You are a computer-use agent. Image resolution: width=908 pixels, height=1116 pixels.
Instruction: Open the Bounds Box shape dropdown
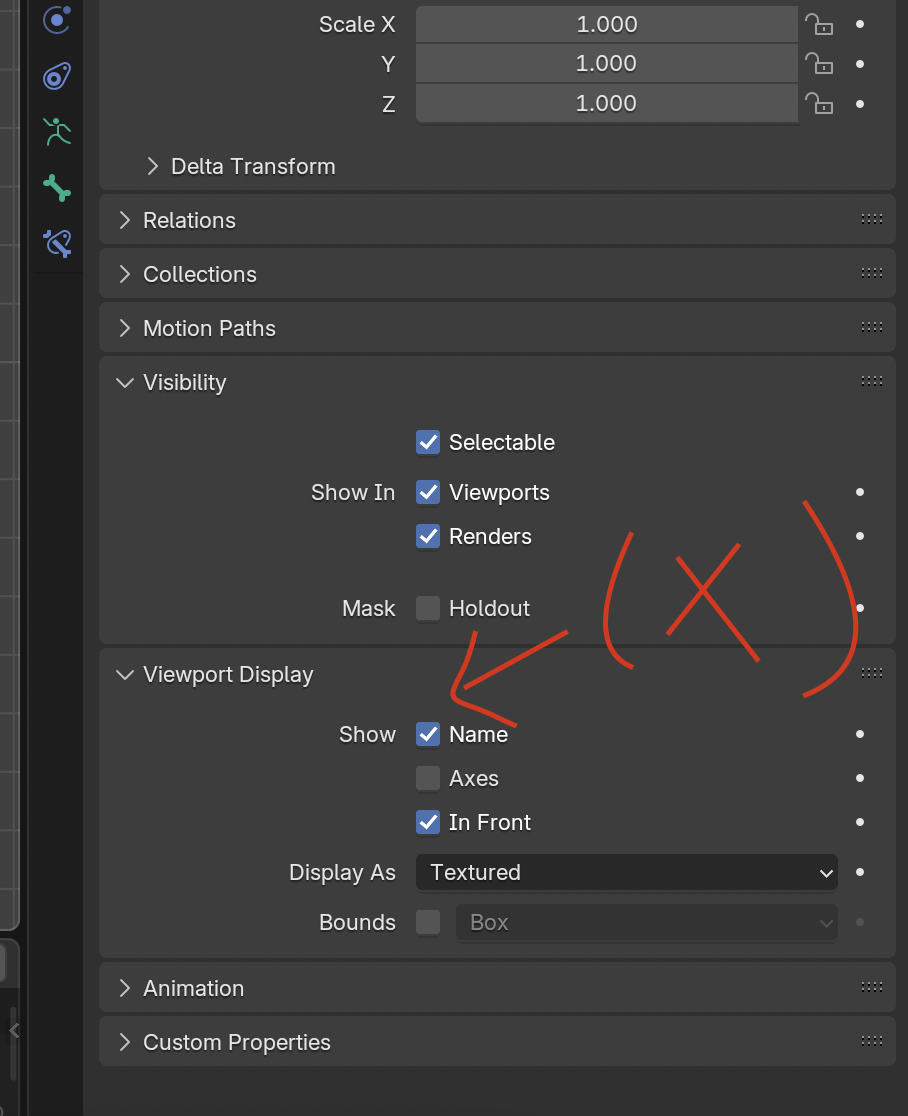coord(646,922)
